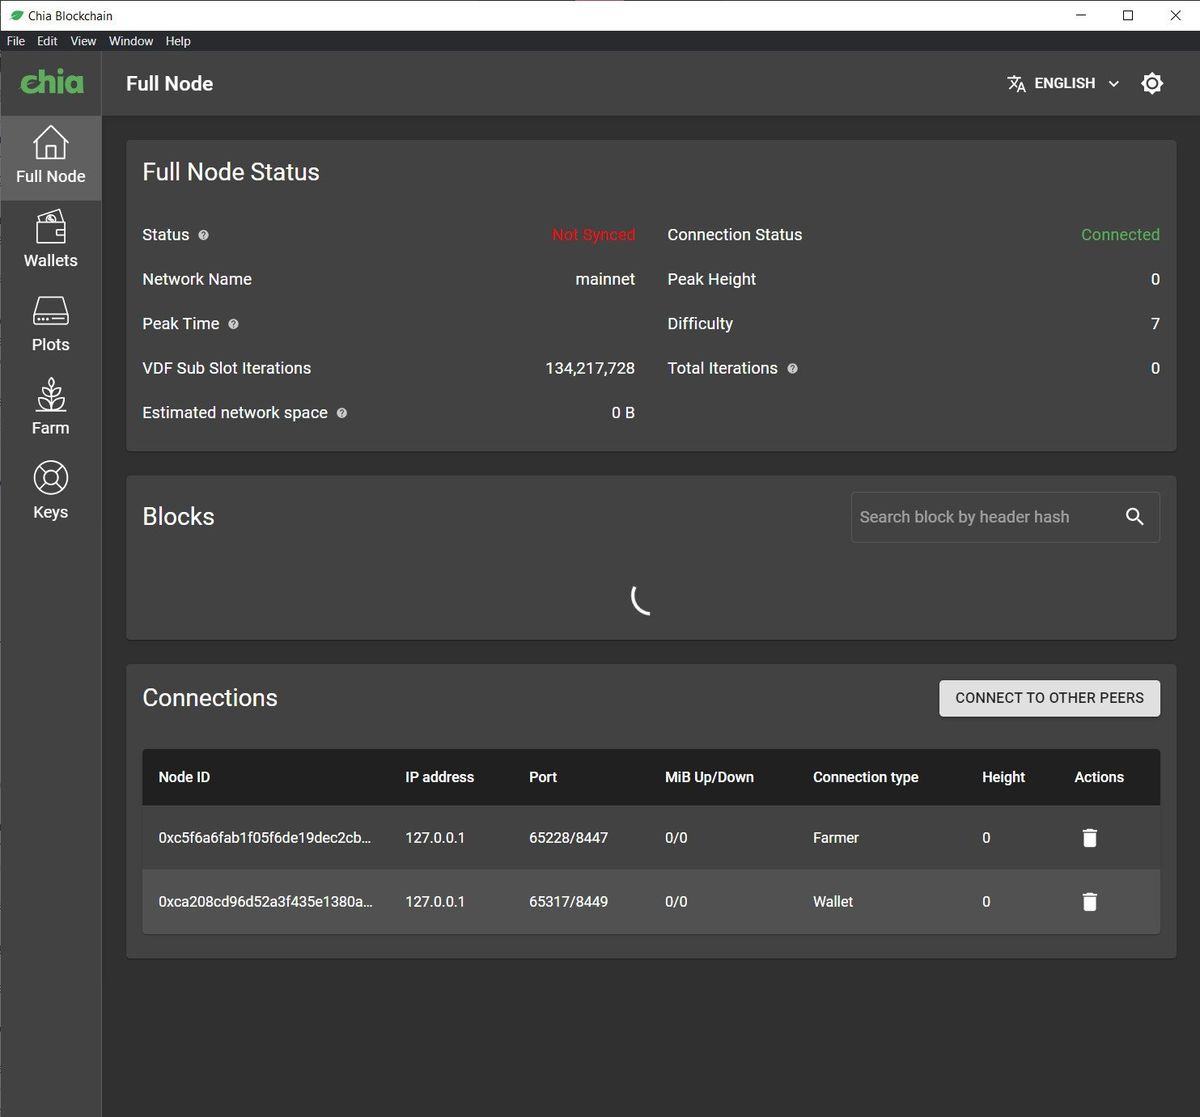Click CONNECT TO OTHER PEERS
Screen dimensions: 1200x1117
click(1049, 698)
